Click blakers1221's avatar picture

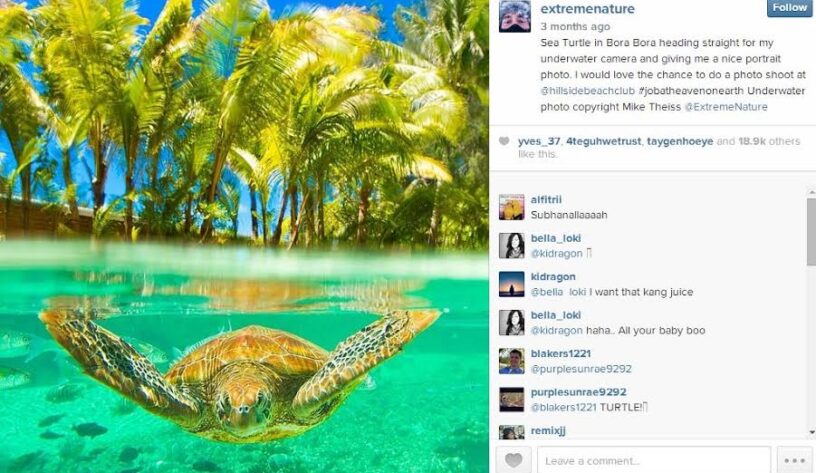pos(511,361)
